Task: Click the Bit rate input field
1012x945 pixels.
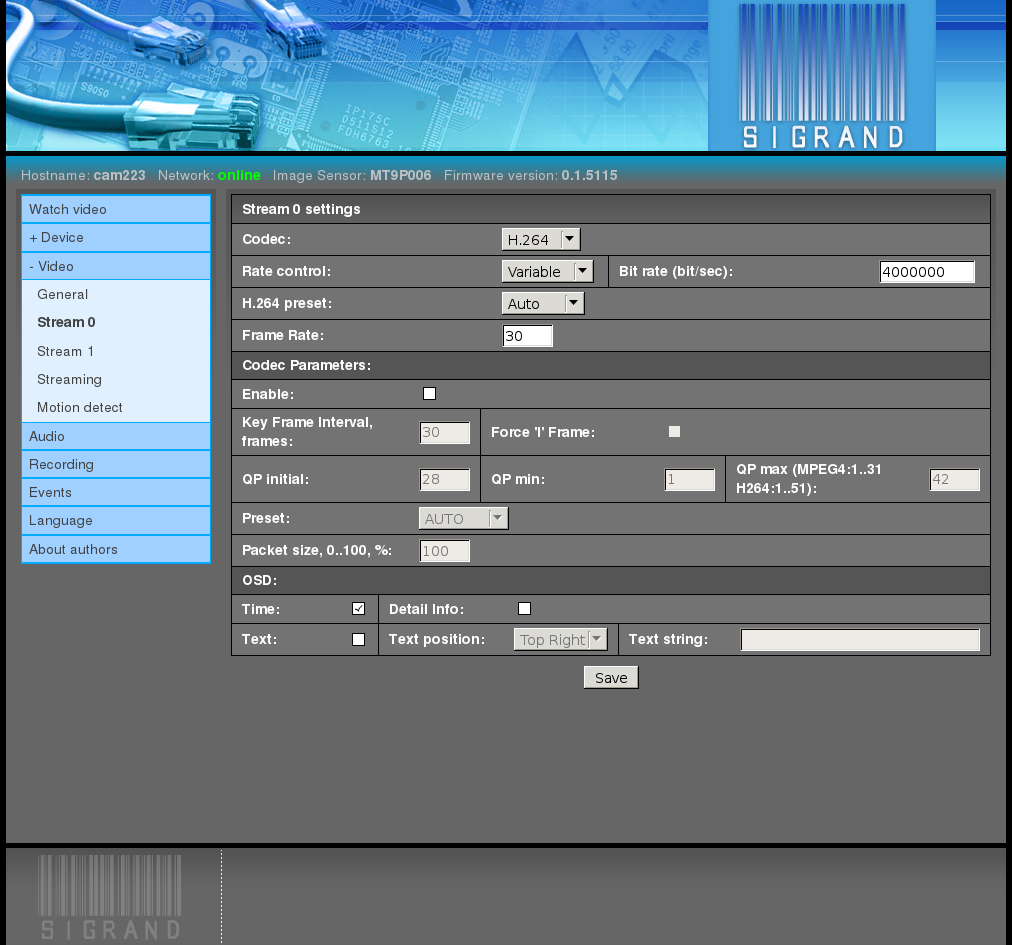Action: pyautogui.click(x=927, y=272)
